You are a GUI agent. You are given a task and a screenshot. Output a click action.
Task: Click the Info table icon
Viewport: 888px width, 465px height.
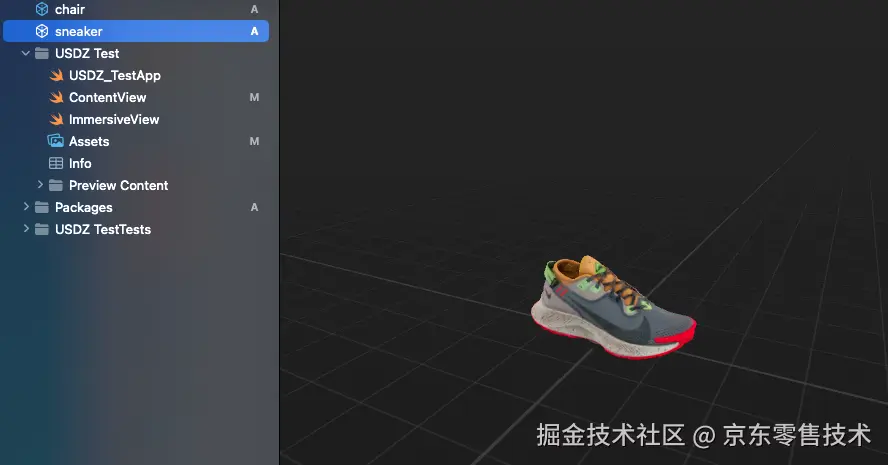(56, 164)
